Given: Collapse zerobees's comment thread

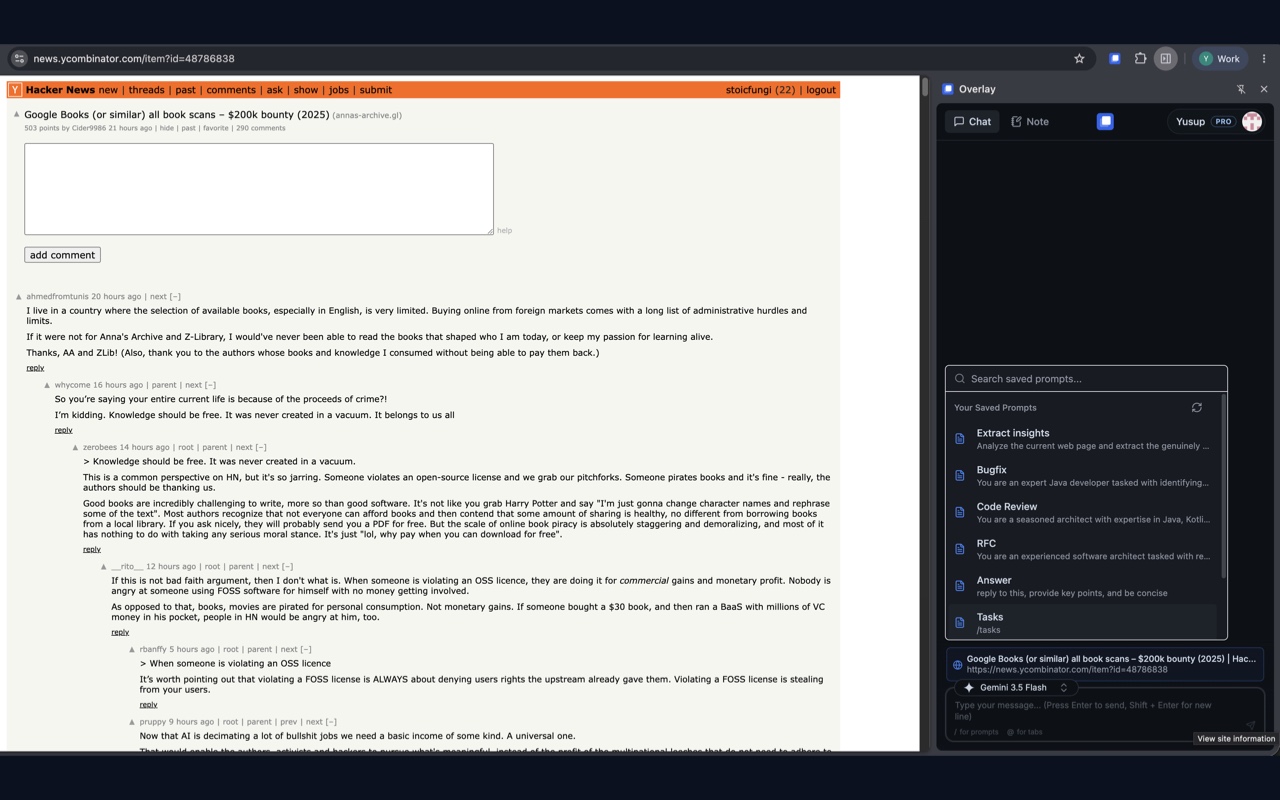Looking at the screenshot, I should [x=261, y=448].
